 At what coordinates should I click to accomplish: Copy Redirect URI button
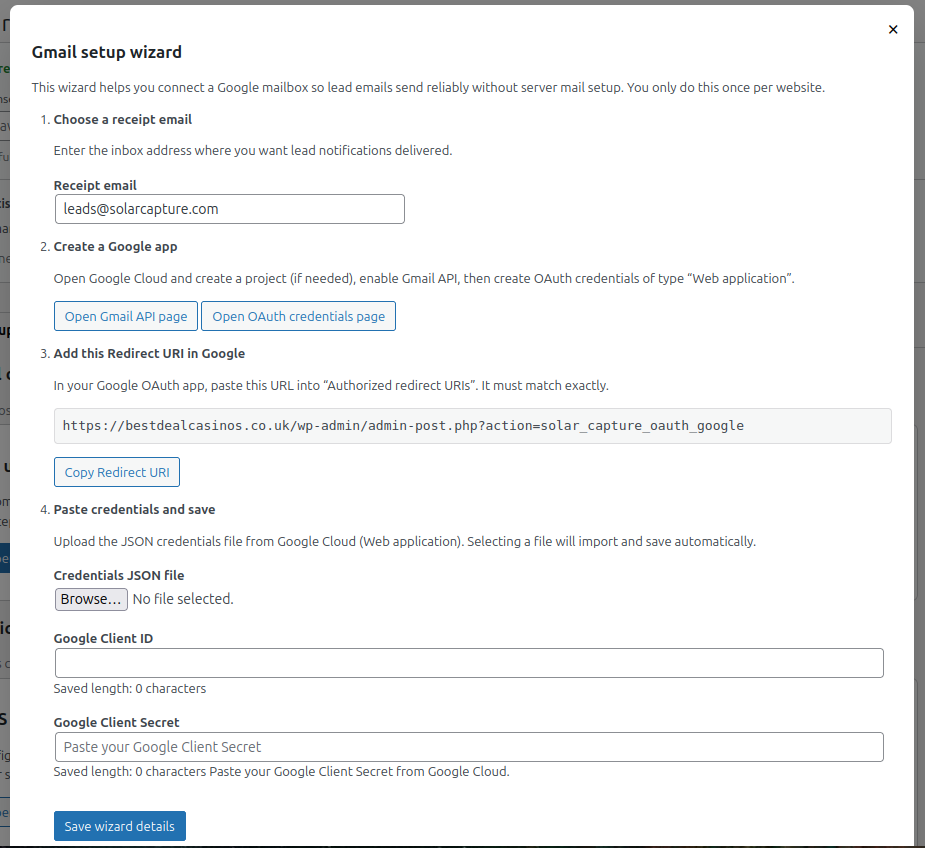(117, 472)
